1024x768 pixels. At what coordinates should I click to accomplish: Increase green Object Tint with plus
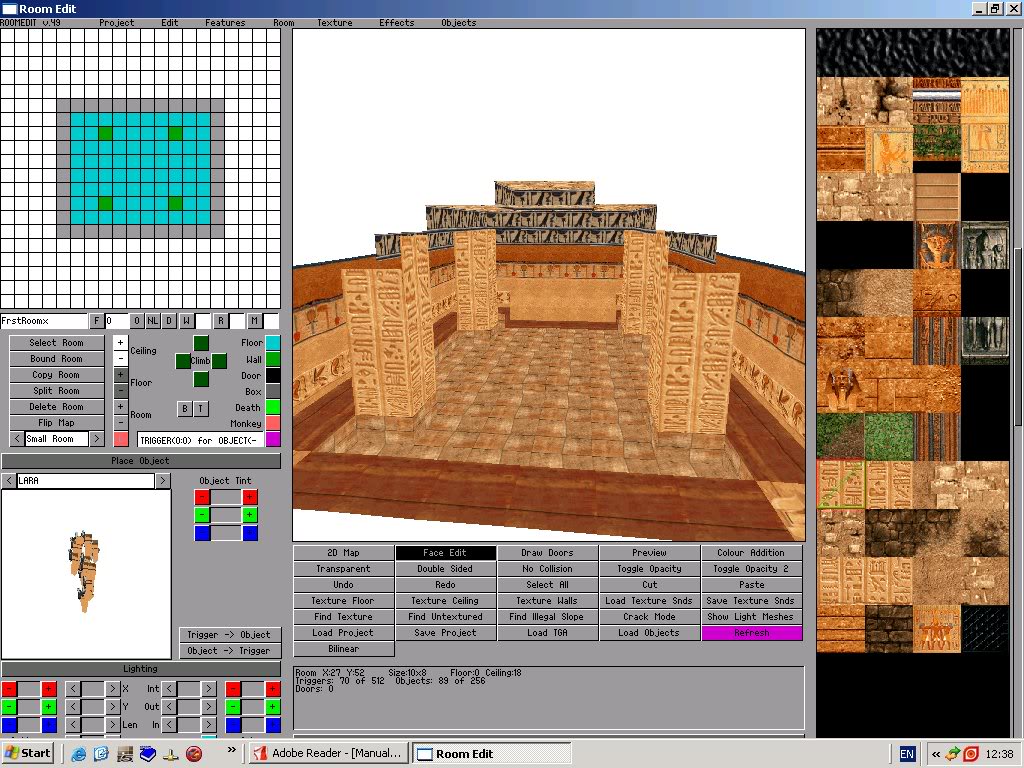pos(249,515)
